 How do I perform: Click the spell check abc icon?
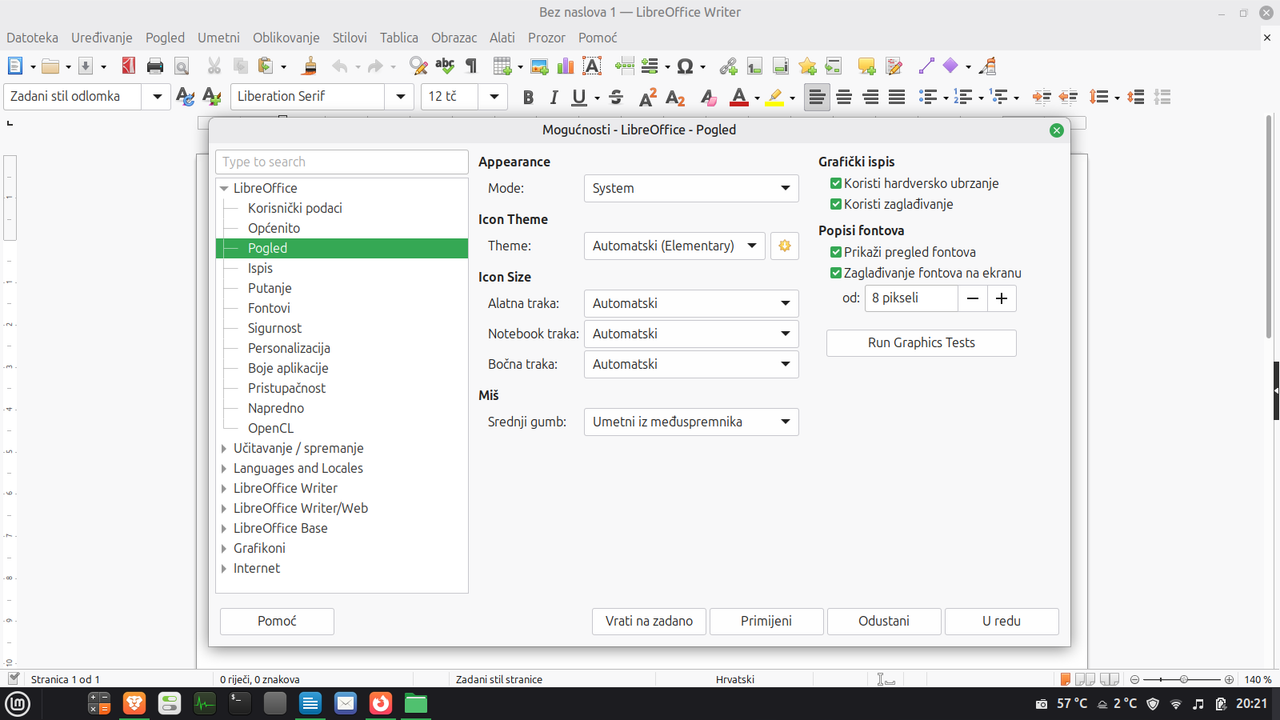[x=445, y=66]
